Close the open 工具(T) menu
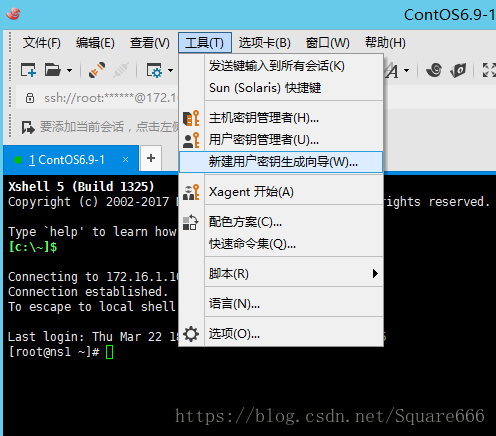The height and width of the screenshot is (436, 496). [205, 43]
